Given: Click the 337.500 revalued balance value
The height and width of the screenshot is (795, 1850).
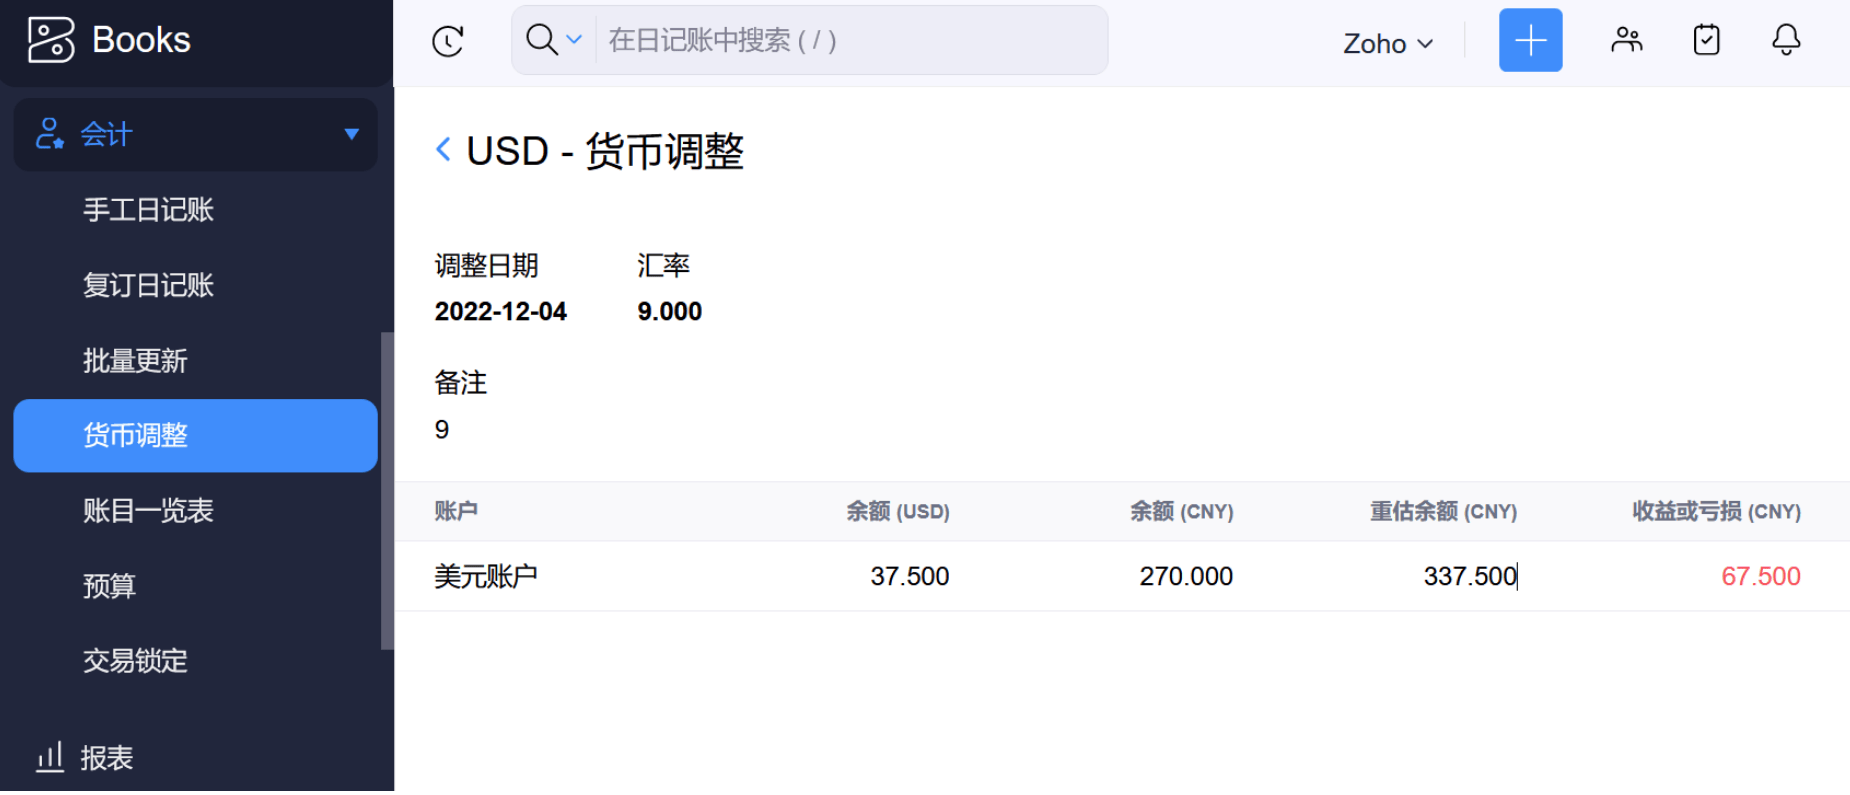Looking at the screenshot, I should point(1470,576).
